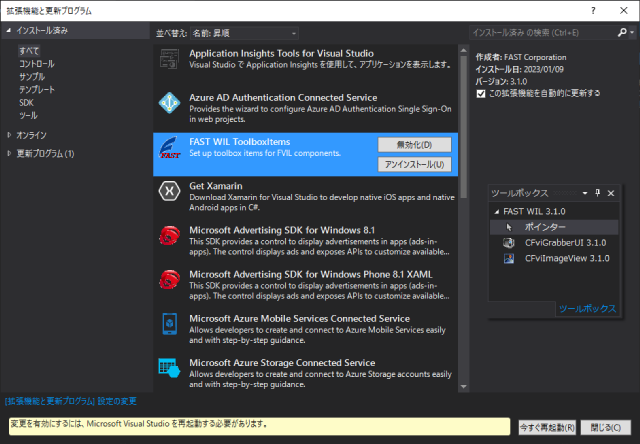Screen dimensions: 640x444
Task: Select the サンプル category
Action: (x=32, y=76)
